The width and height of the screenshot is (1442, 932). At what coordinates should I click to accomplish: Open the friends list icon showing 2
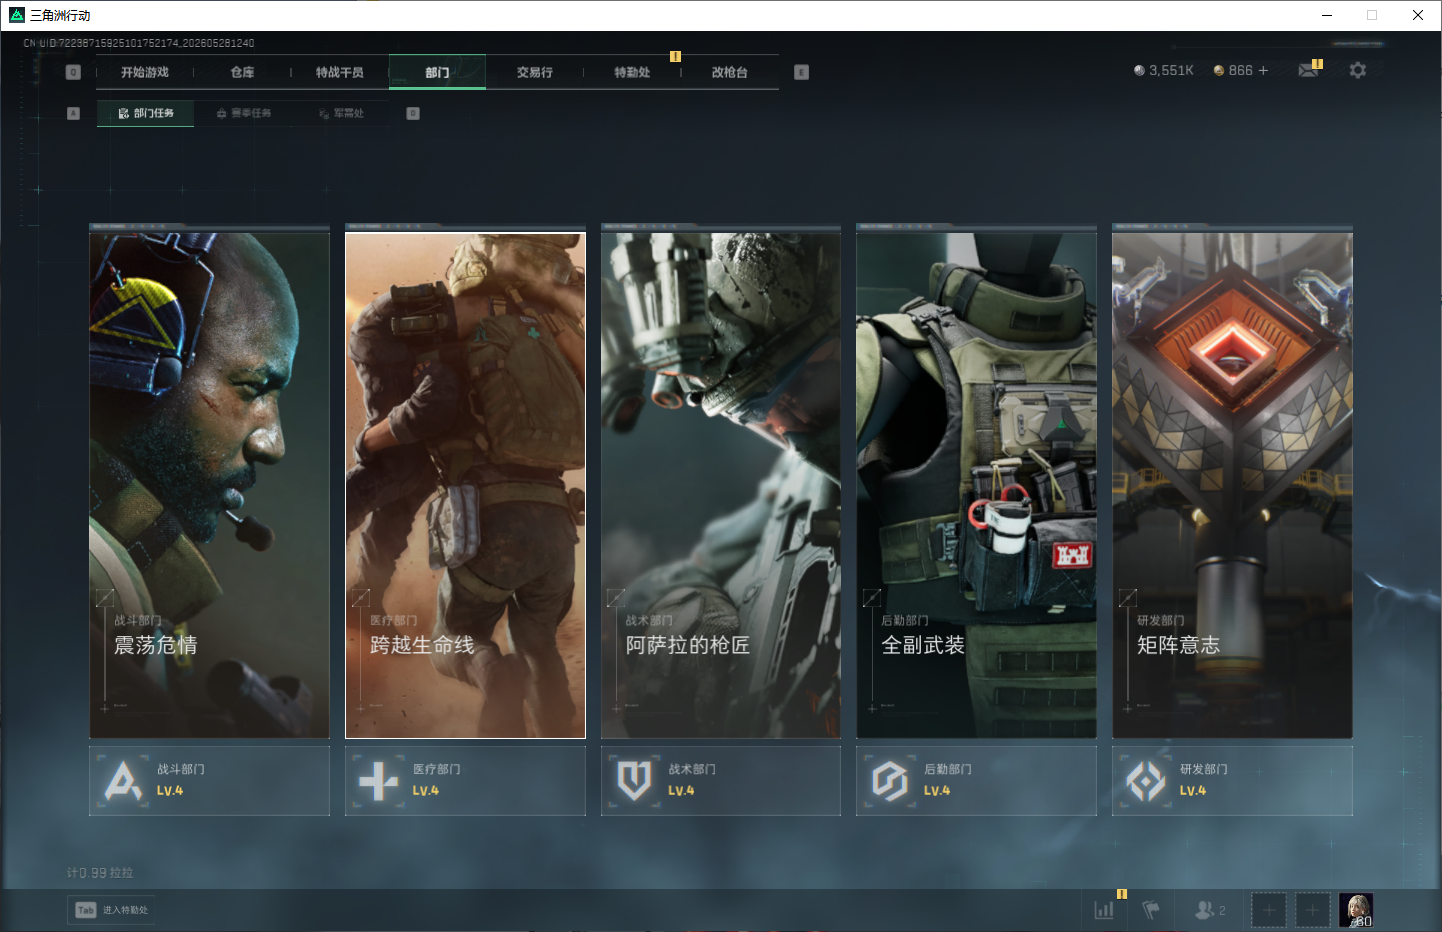tap(1210, 910)
